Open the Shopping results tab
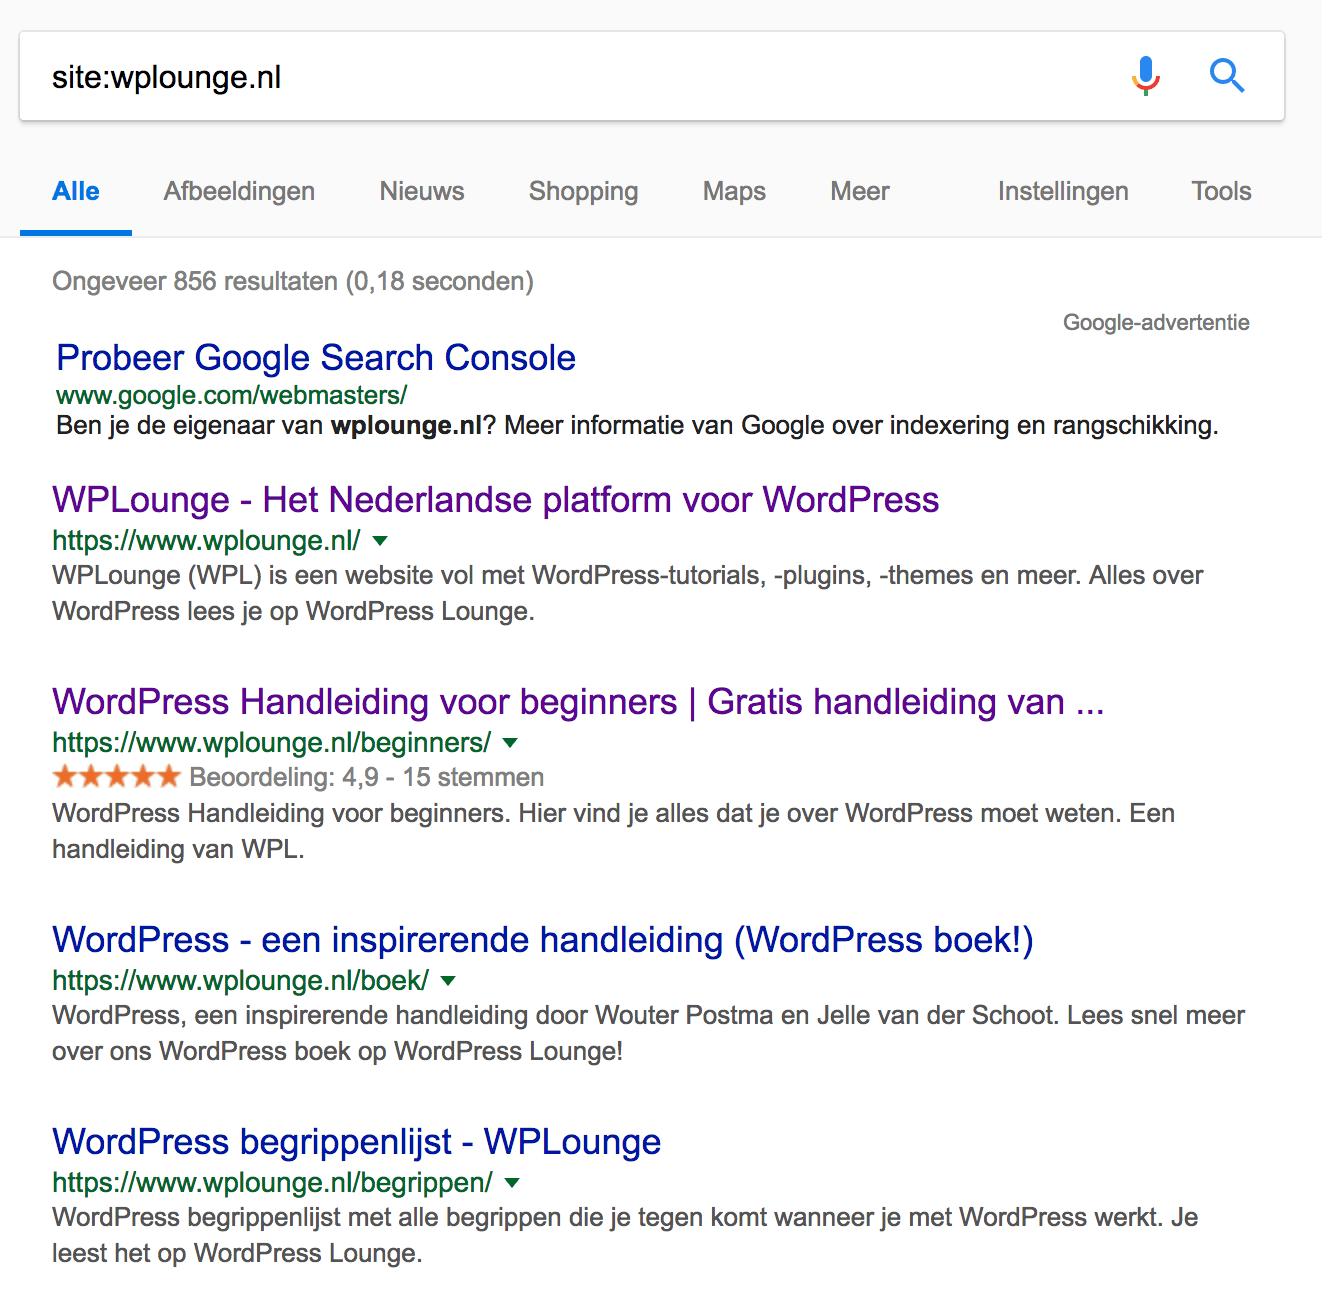1322x1312 pixels. [x=583, y=191]
